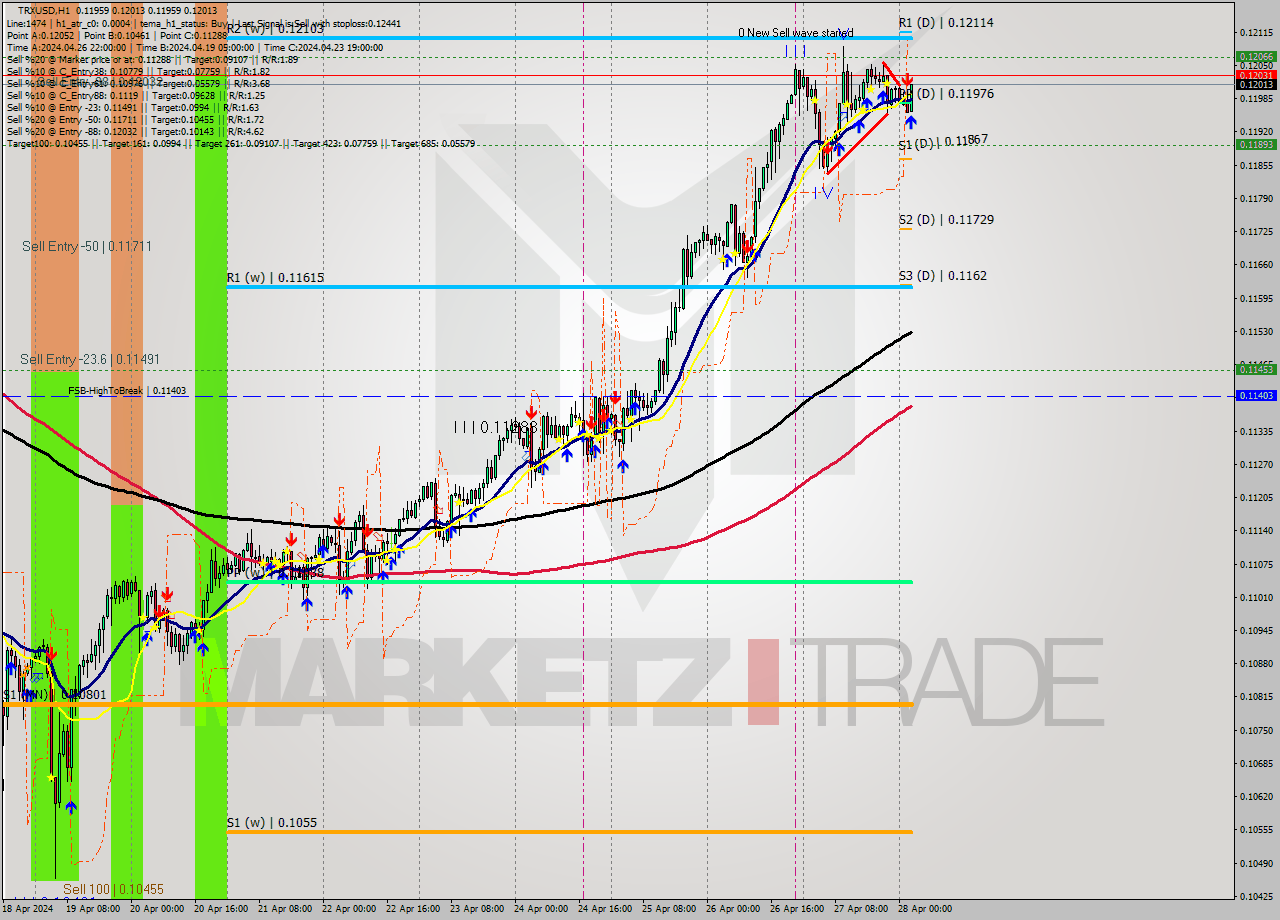The width and height of the screenshot is (1280, 920).
Task: Click the 0.10425 price axis value
Action: (1256, 896)
